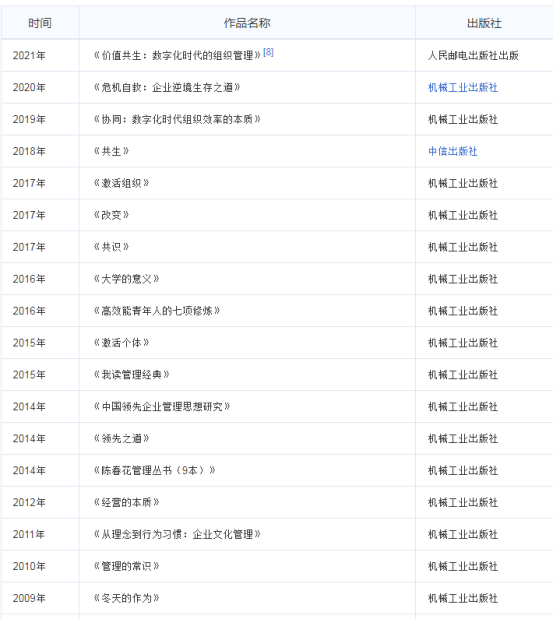554x620 pixels.
Task: Click the 作品名称 column header
Action: pos(247,23)
